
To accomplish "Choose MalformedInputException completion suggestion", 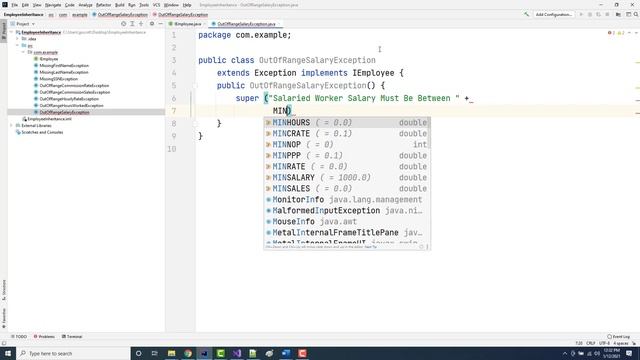I will pos(347,211).
